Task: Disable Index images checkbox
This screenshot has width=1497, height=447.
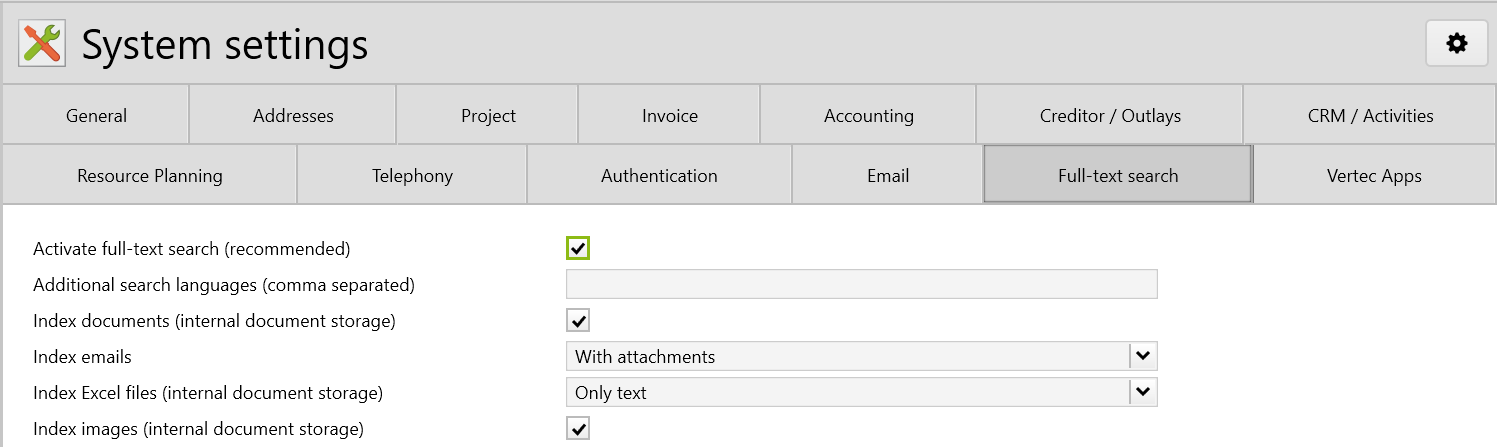Action: (x=578, y=429)
